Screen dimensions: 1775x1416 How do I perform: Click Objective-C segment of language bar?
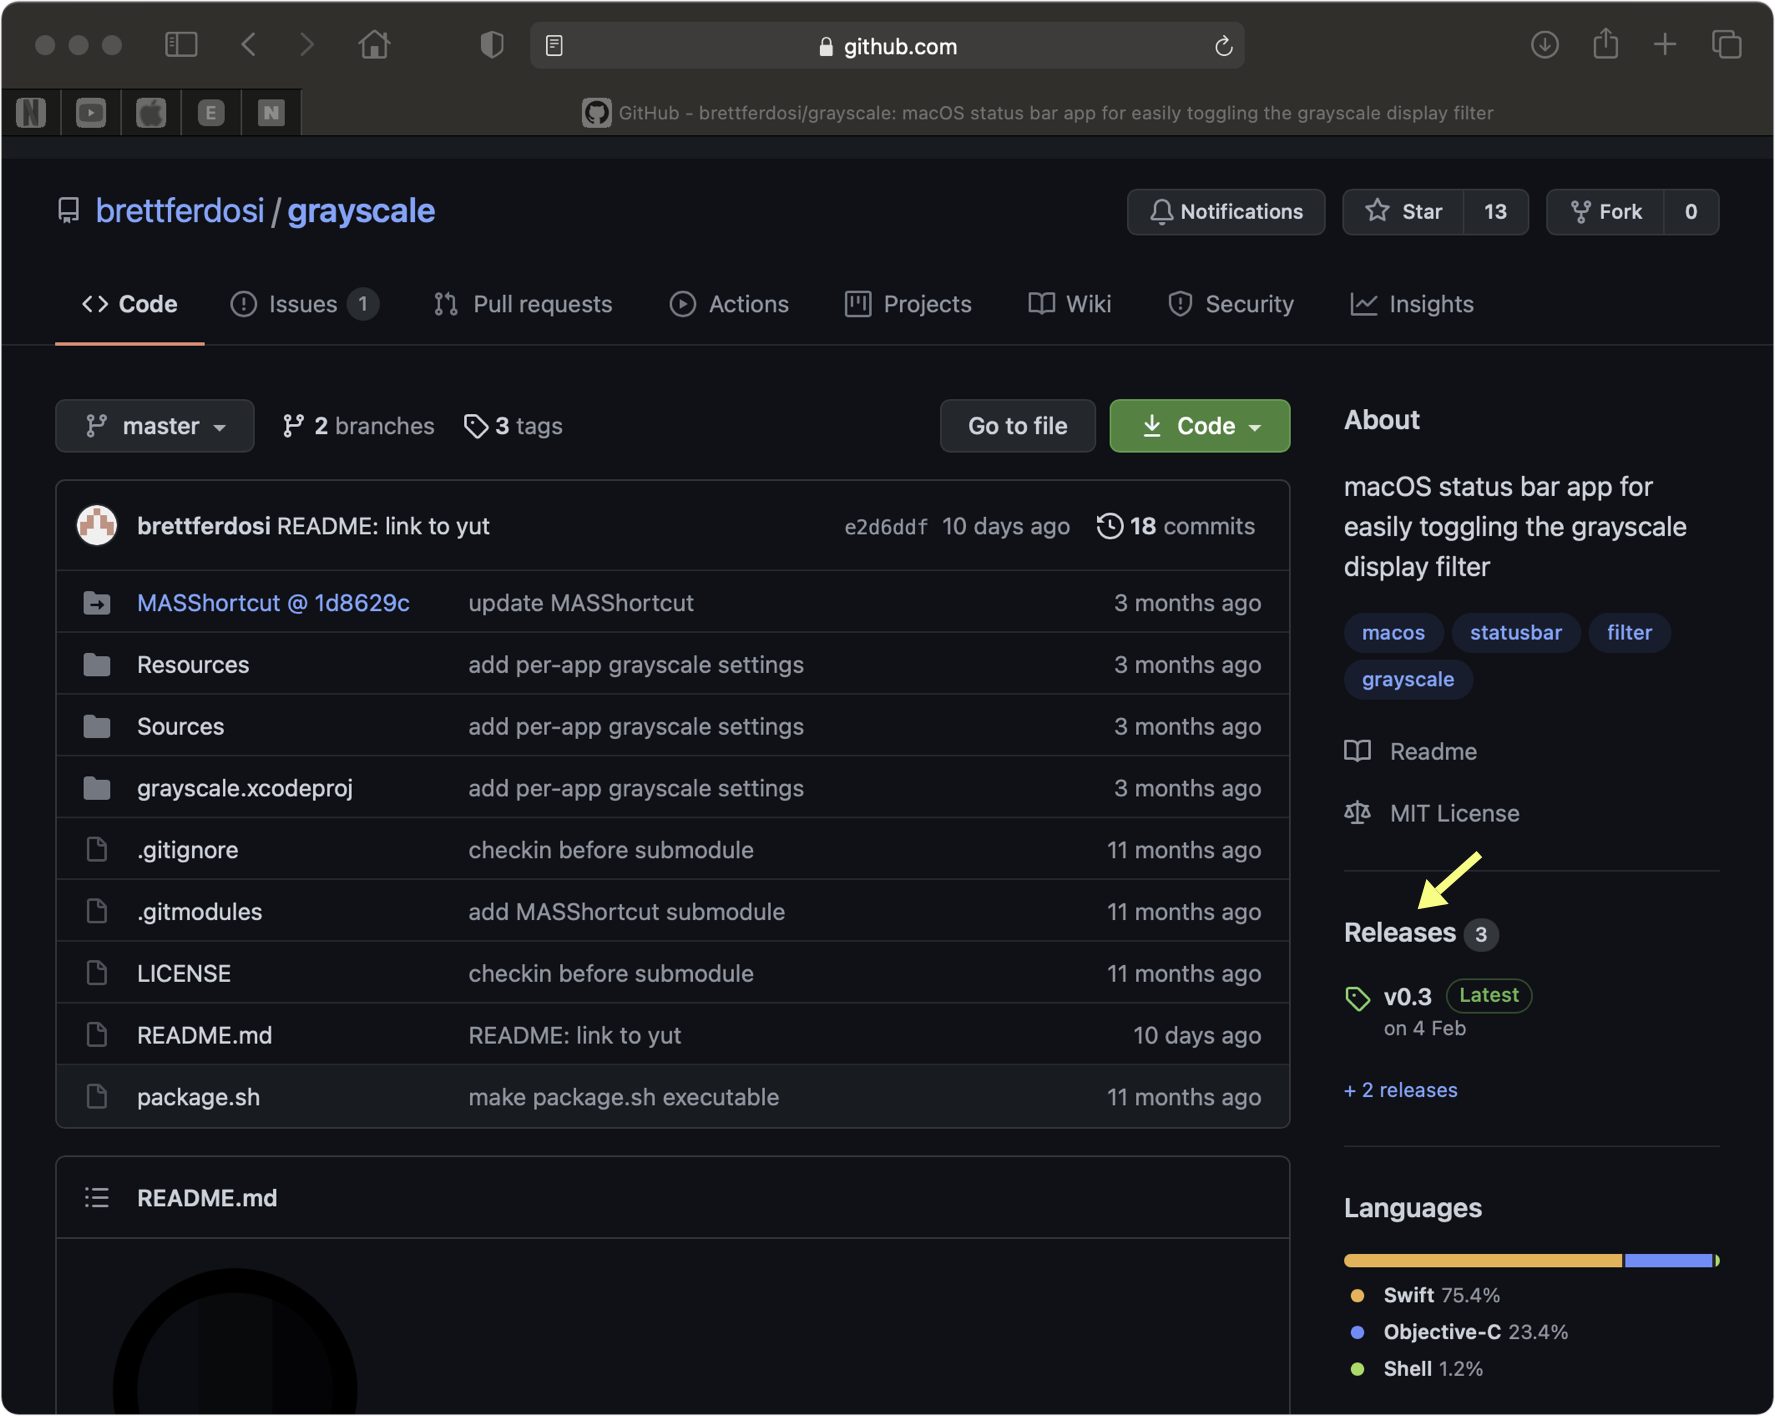pyautogui.click(x=1669, y=1261)
